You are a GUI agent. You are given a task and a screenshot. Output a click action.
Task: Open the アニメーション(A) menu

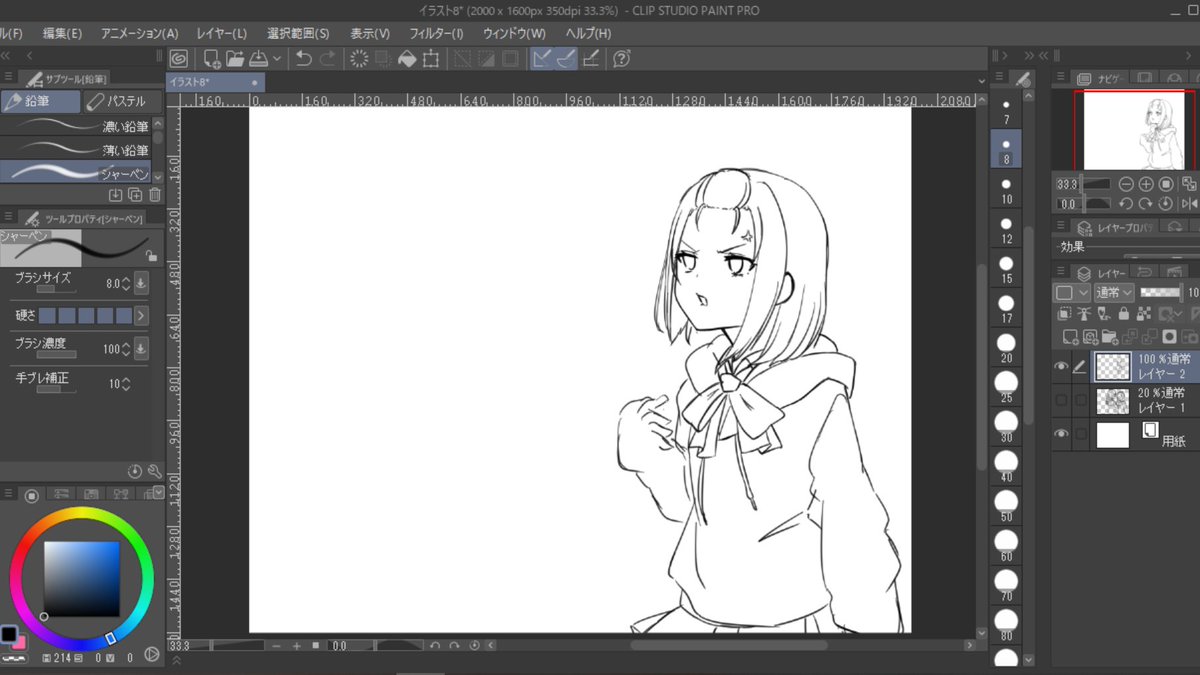pos(140,33)
